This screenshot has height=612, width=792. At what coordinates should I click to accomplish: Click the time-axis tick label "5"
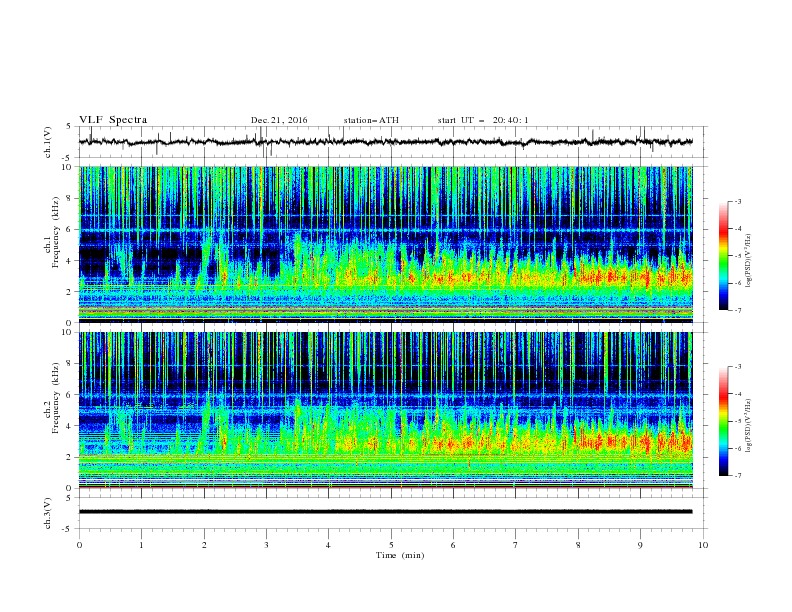pos(391,545)
